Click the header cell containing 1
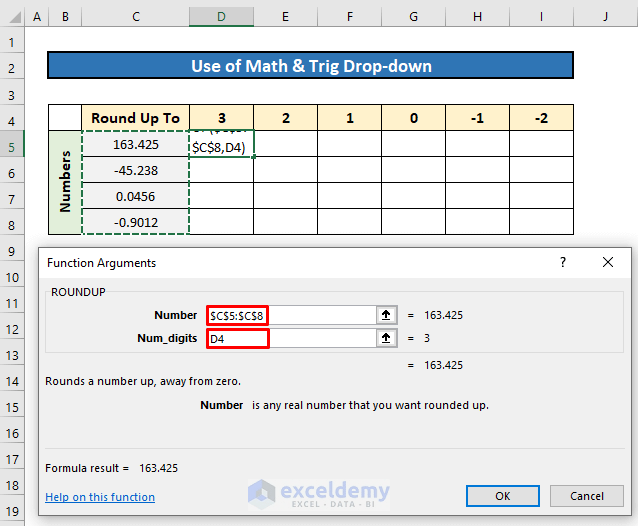This screenshot has height=526, width=638. (350, 118)
